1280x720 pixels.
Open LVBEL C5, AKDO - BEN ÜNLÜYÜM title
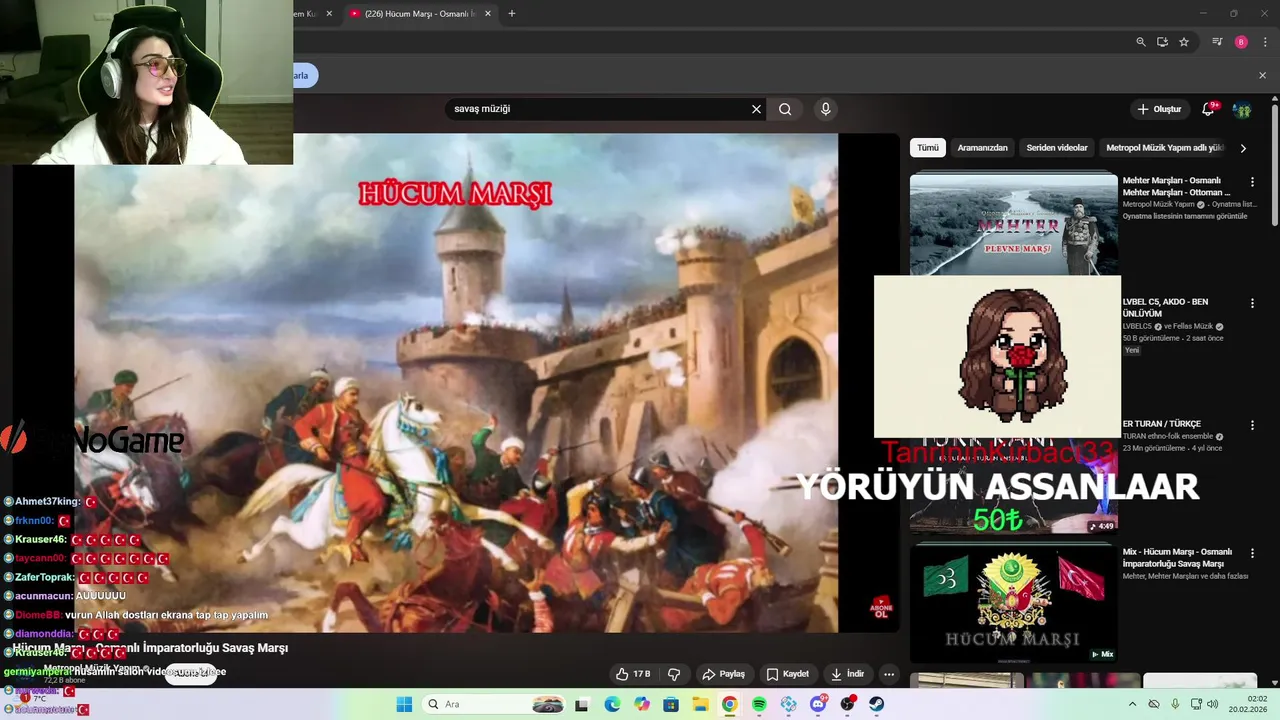pyautogui.click(x=1165, y=307)
